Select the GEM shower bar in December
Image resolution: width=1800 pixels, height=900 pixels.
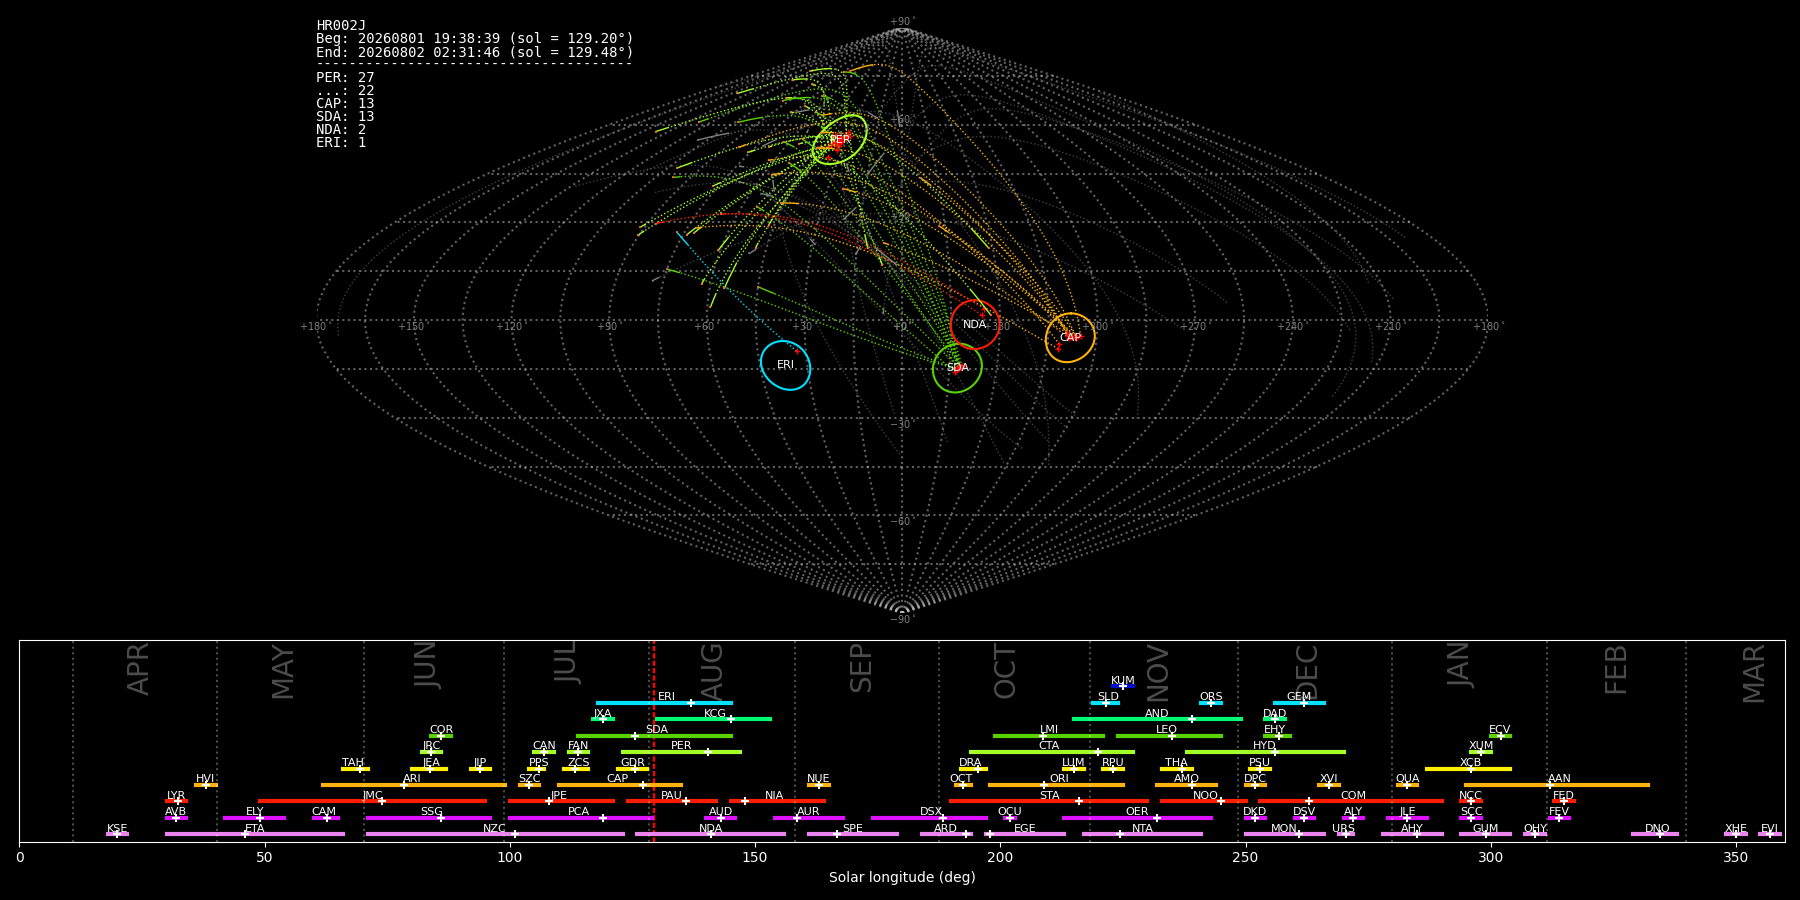1299,703
